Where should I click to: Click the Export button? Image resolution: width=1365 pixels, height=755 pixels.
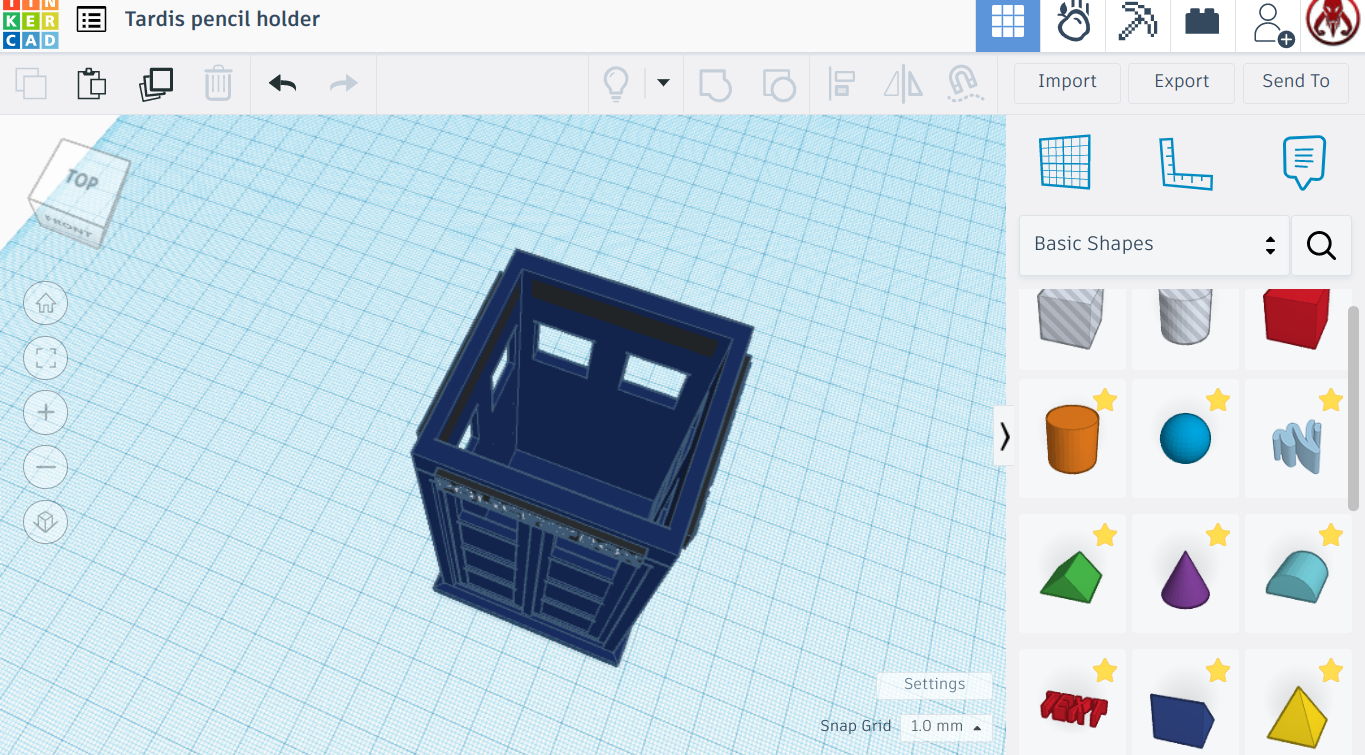point(1181,82)
